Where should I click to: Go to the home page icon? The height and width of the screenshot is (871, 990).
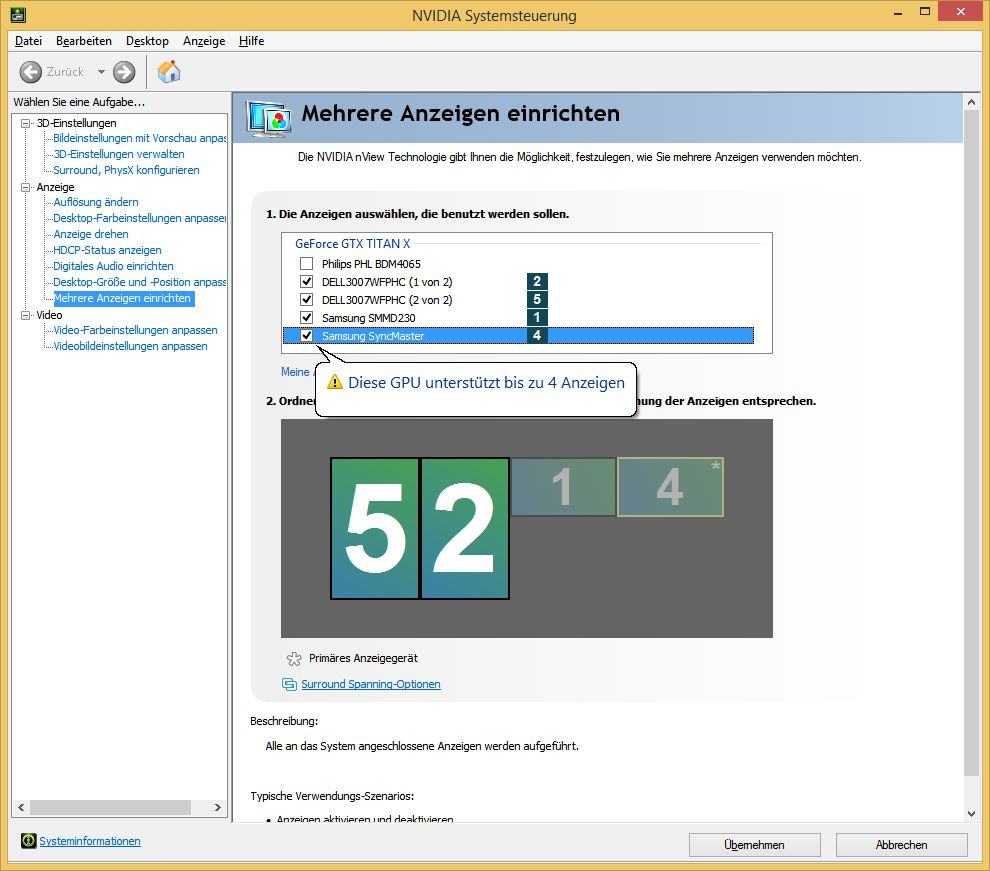pyautogui.click(x=169, y=71)
